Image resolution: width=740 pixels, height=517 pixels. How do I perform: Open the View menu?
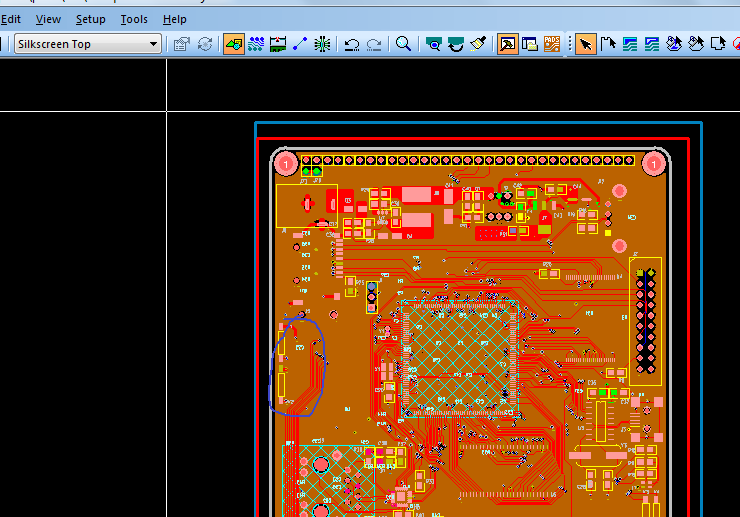[48, 19]
